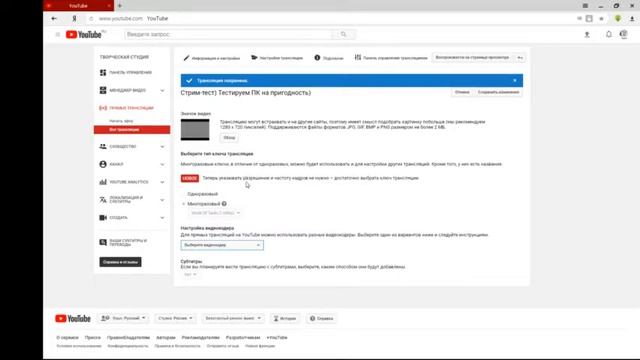Viewport: 640px width, 360px height.
Task: Open the green shield protection icon
Action: [618, 18]
